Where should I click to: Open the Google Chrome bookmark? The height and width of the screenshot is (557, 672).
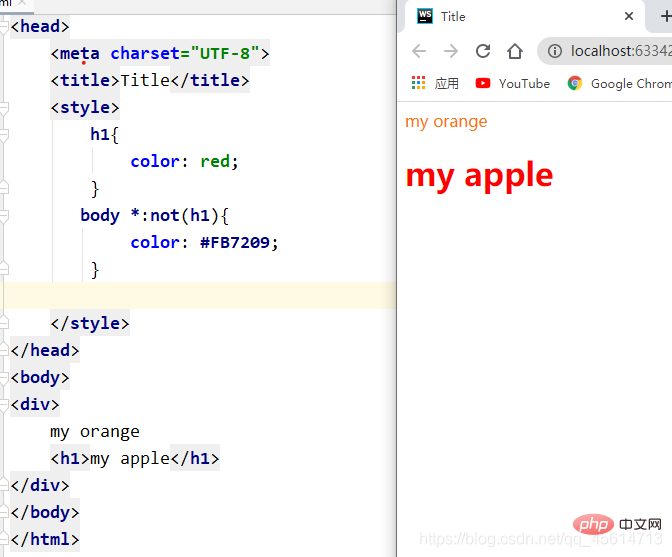click(620, 83)
